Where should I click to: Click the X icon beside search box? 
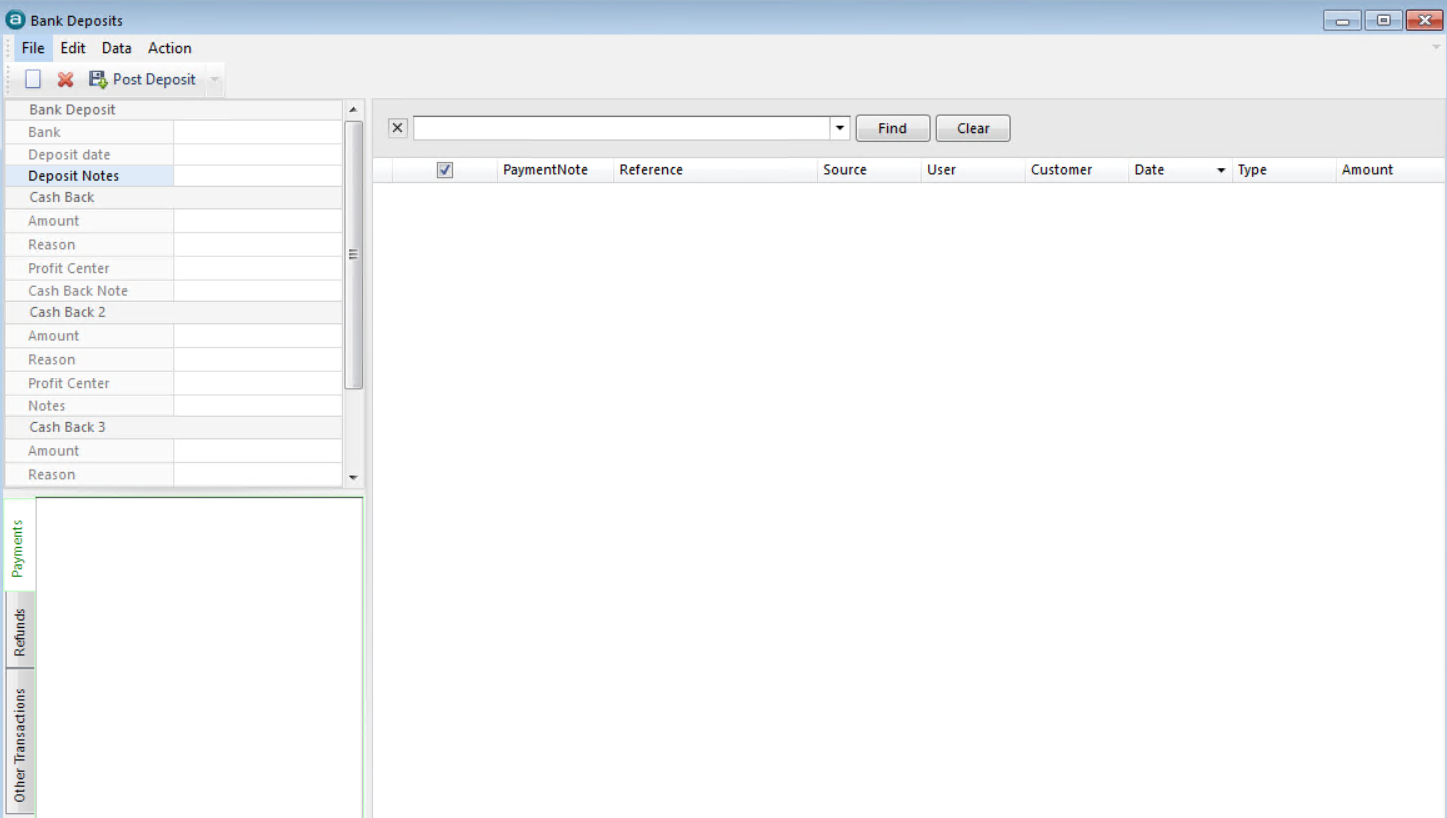(x=398, y=128)
